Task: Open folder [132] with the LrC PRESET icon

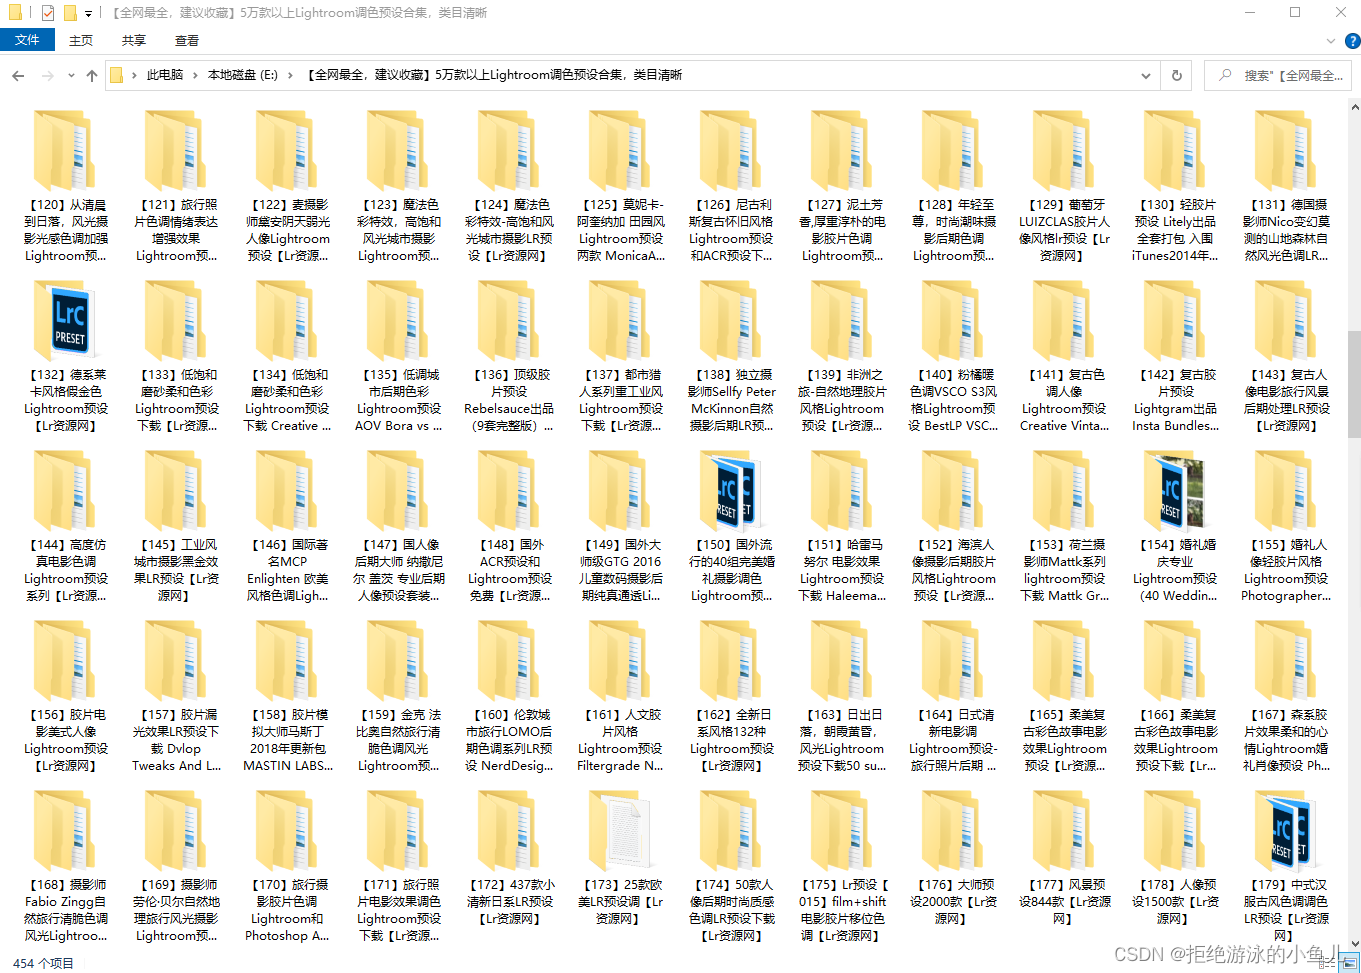Action: tap(67, 321)
